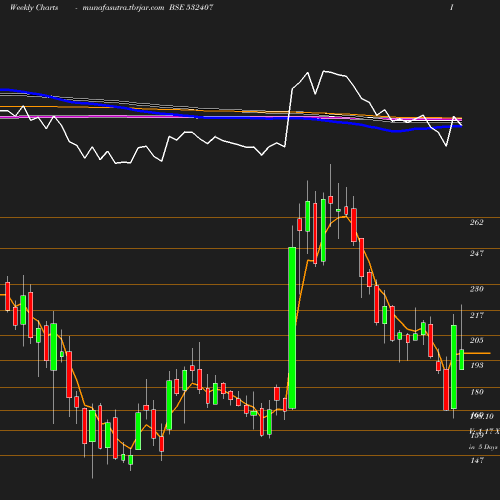Click the 193 price level label
500x500 pixels.
click(477, 365)
